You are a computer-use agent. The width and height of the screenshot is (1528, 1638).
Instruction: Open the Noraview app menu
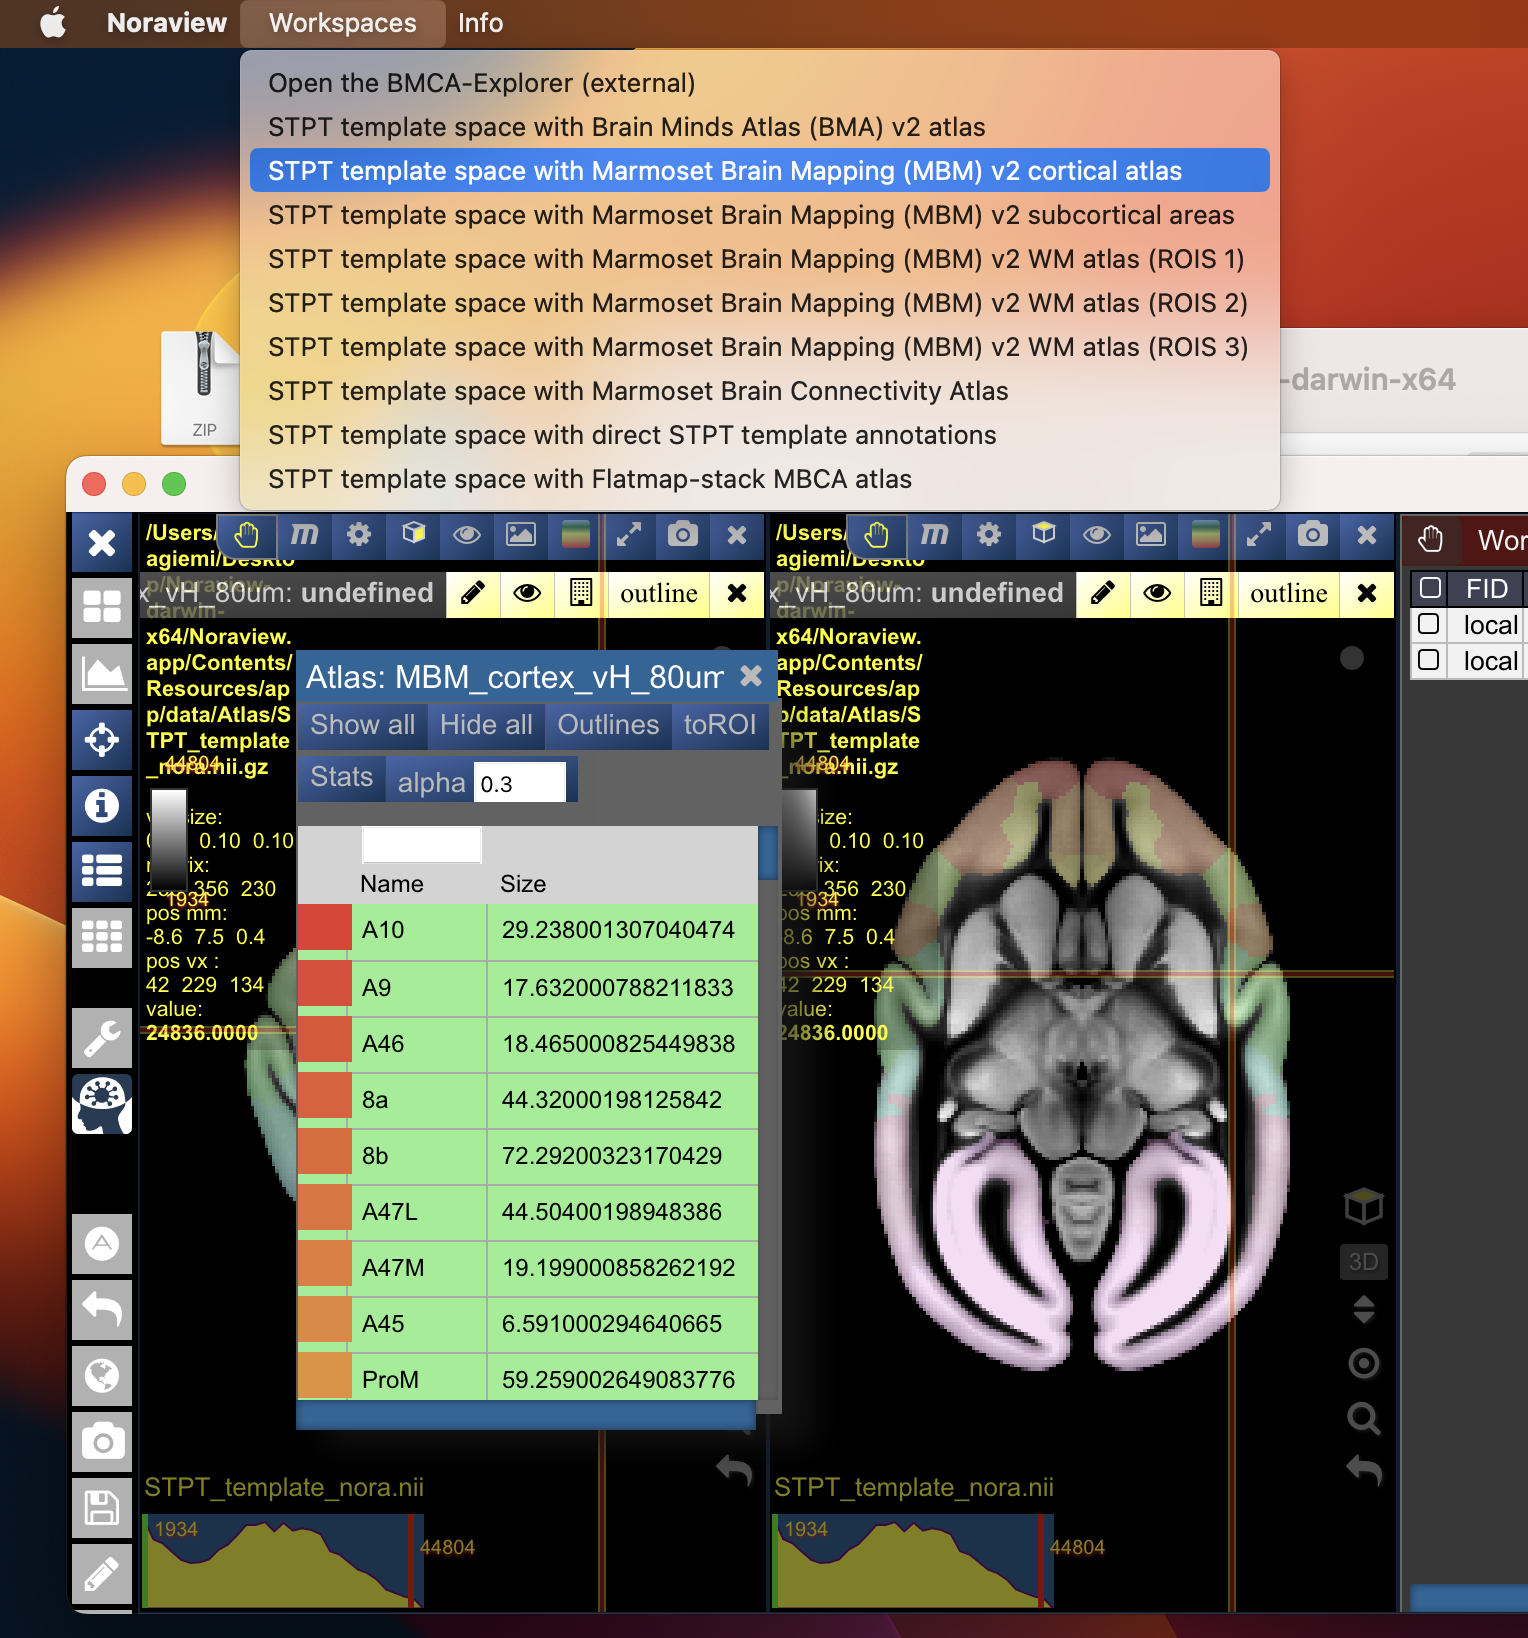167,23
